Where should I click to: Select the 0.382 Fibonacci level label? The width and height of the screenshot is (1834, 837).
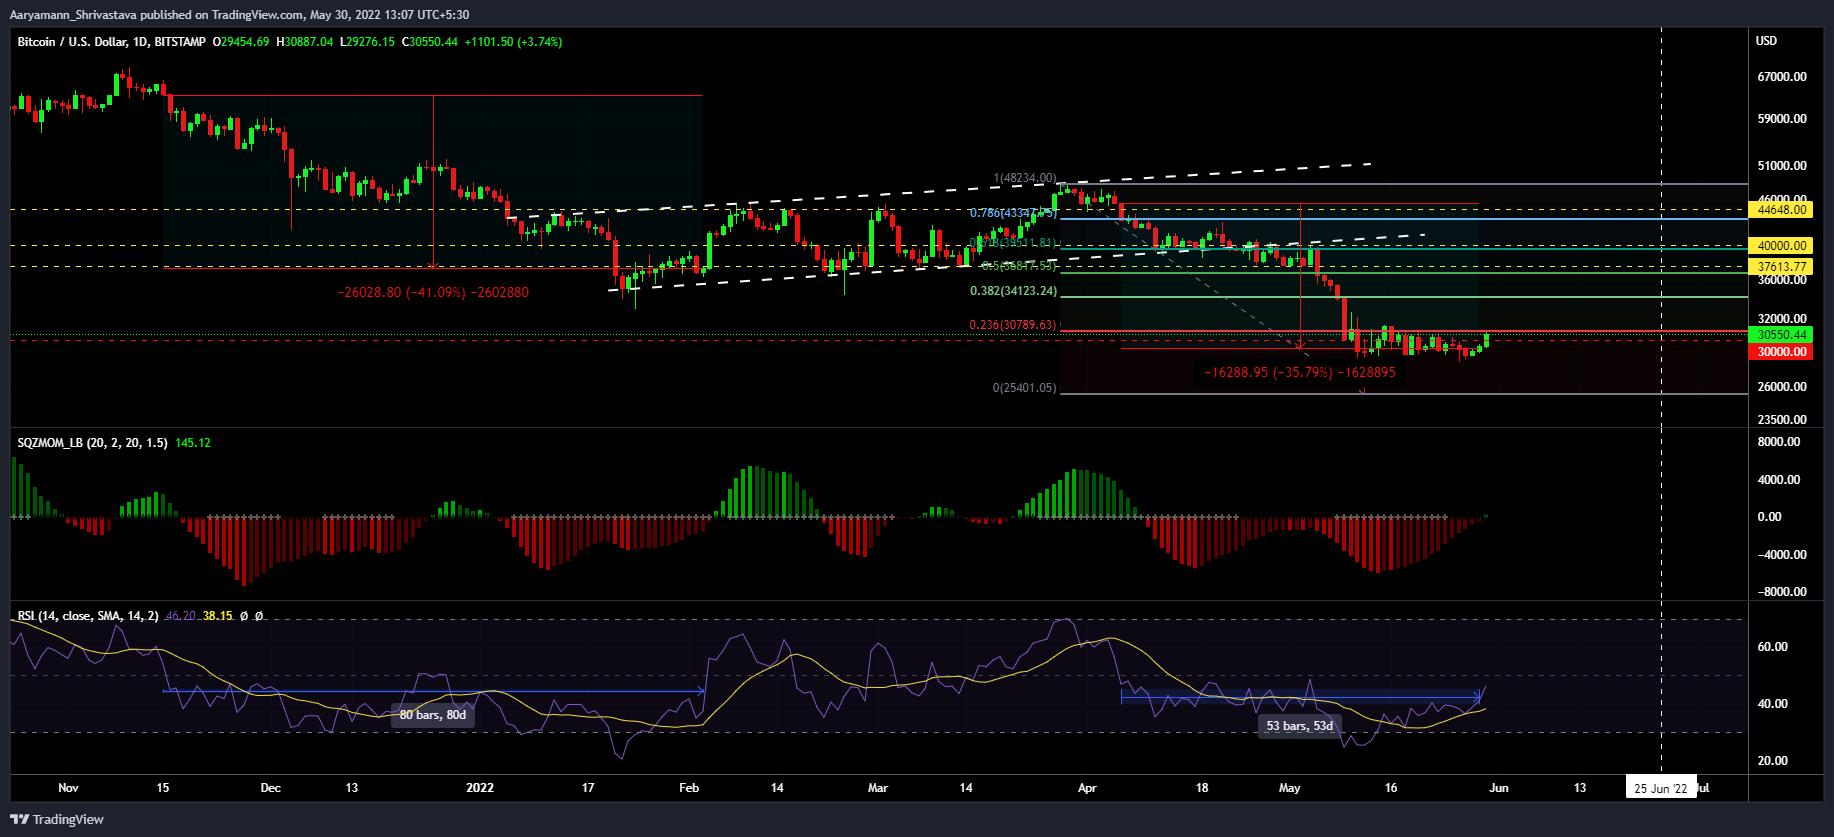[1013, 291]
